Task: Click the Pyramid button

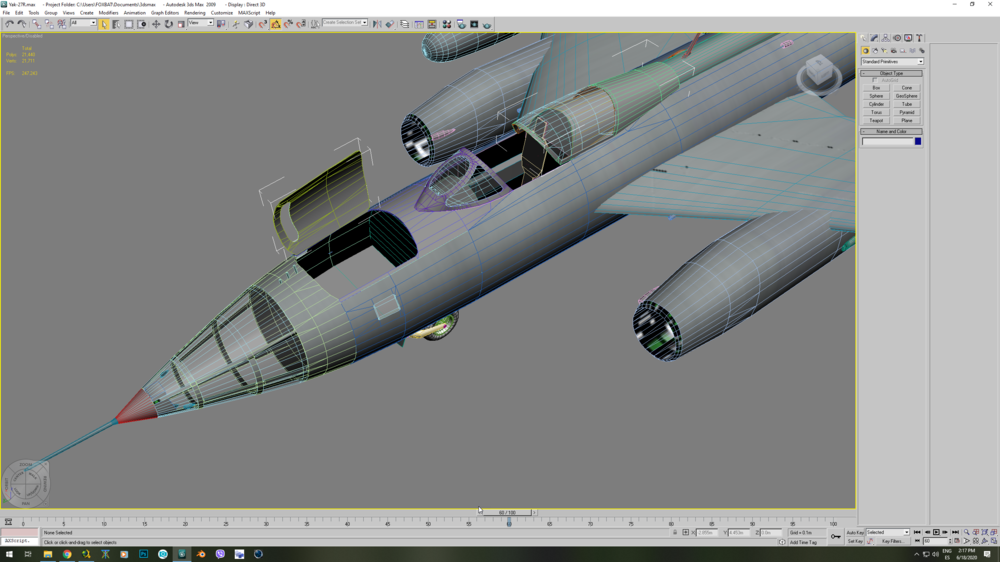Action: (x=906, y=112)
